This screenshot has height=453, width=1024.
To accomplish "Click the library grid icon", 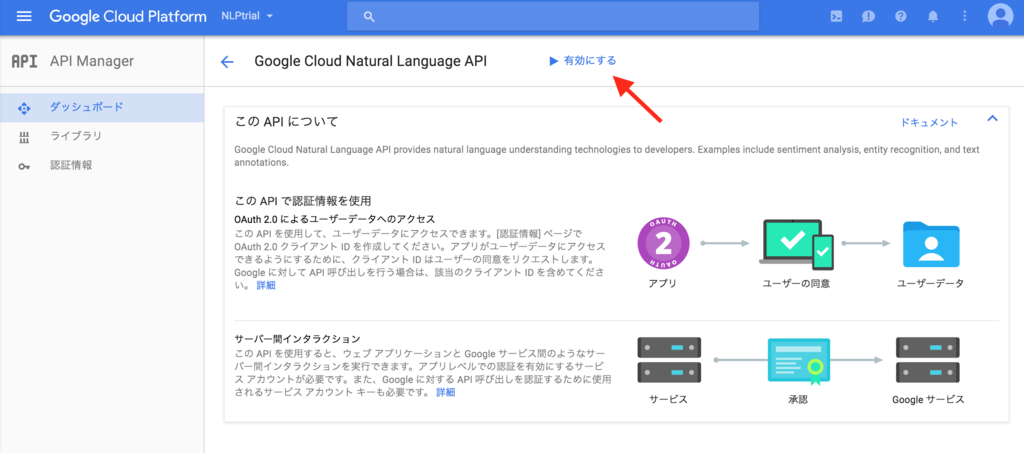I will point(24,137).
